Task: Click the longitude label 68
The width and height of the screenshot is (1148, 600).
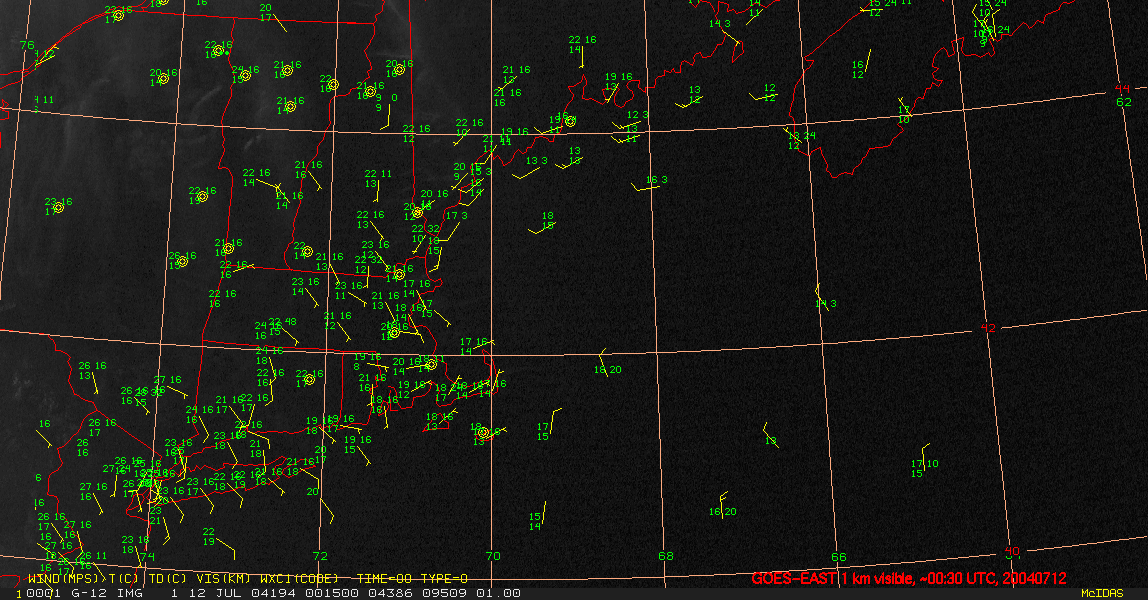Action: 666,556
